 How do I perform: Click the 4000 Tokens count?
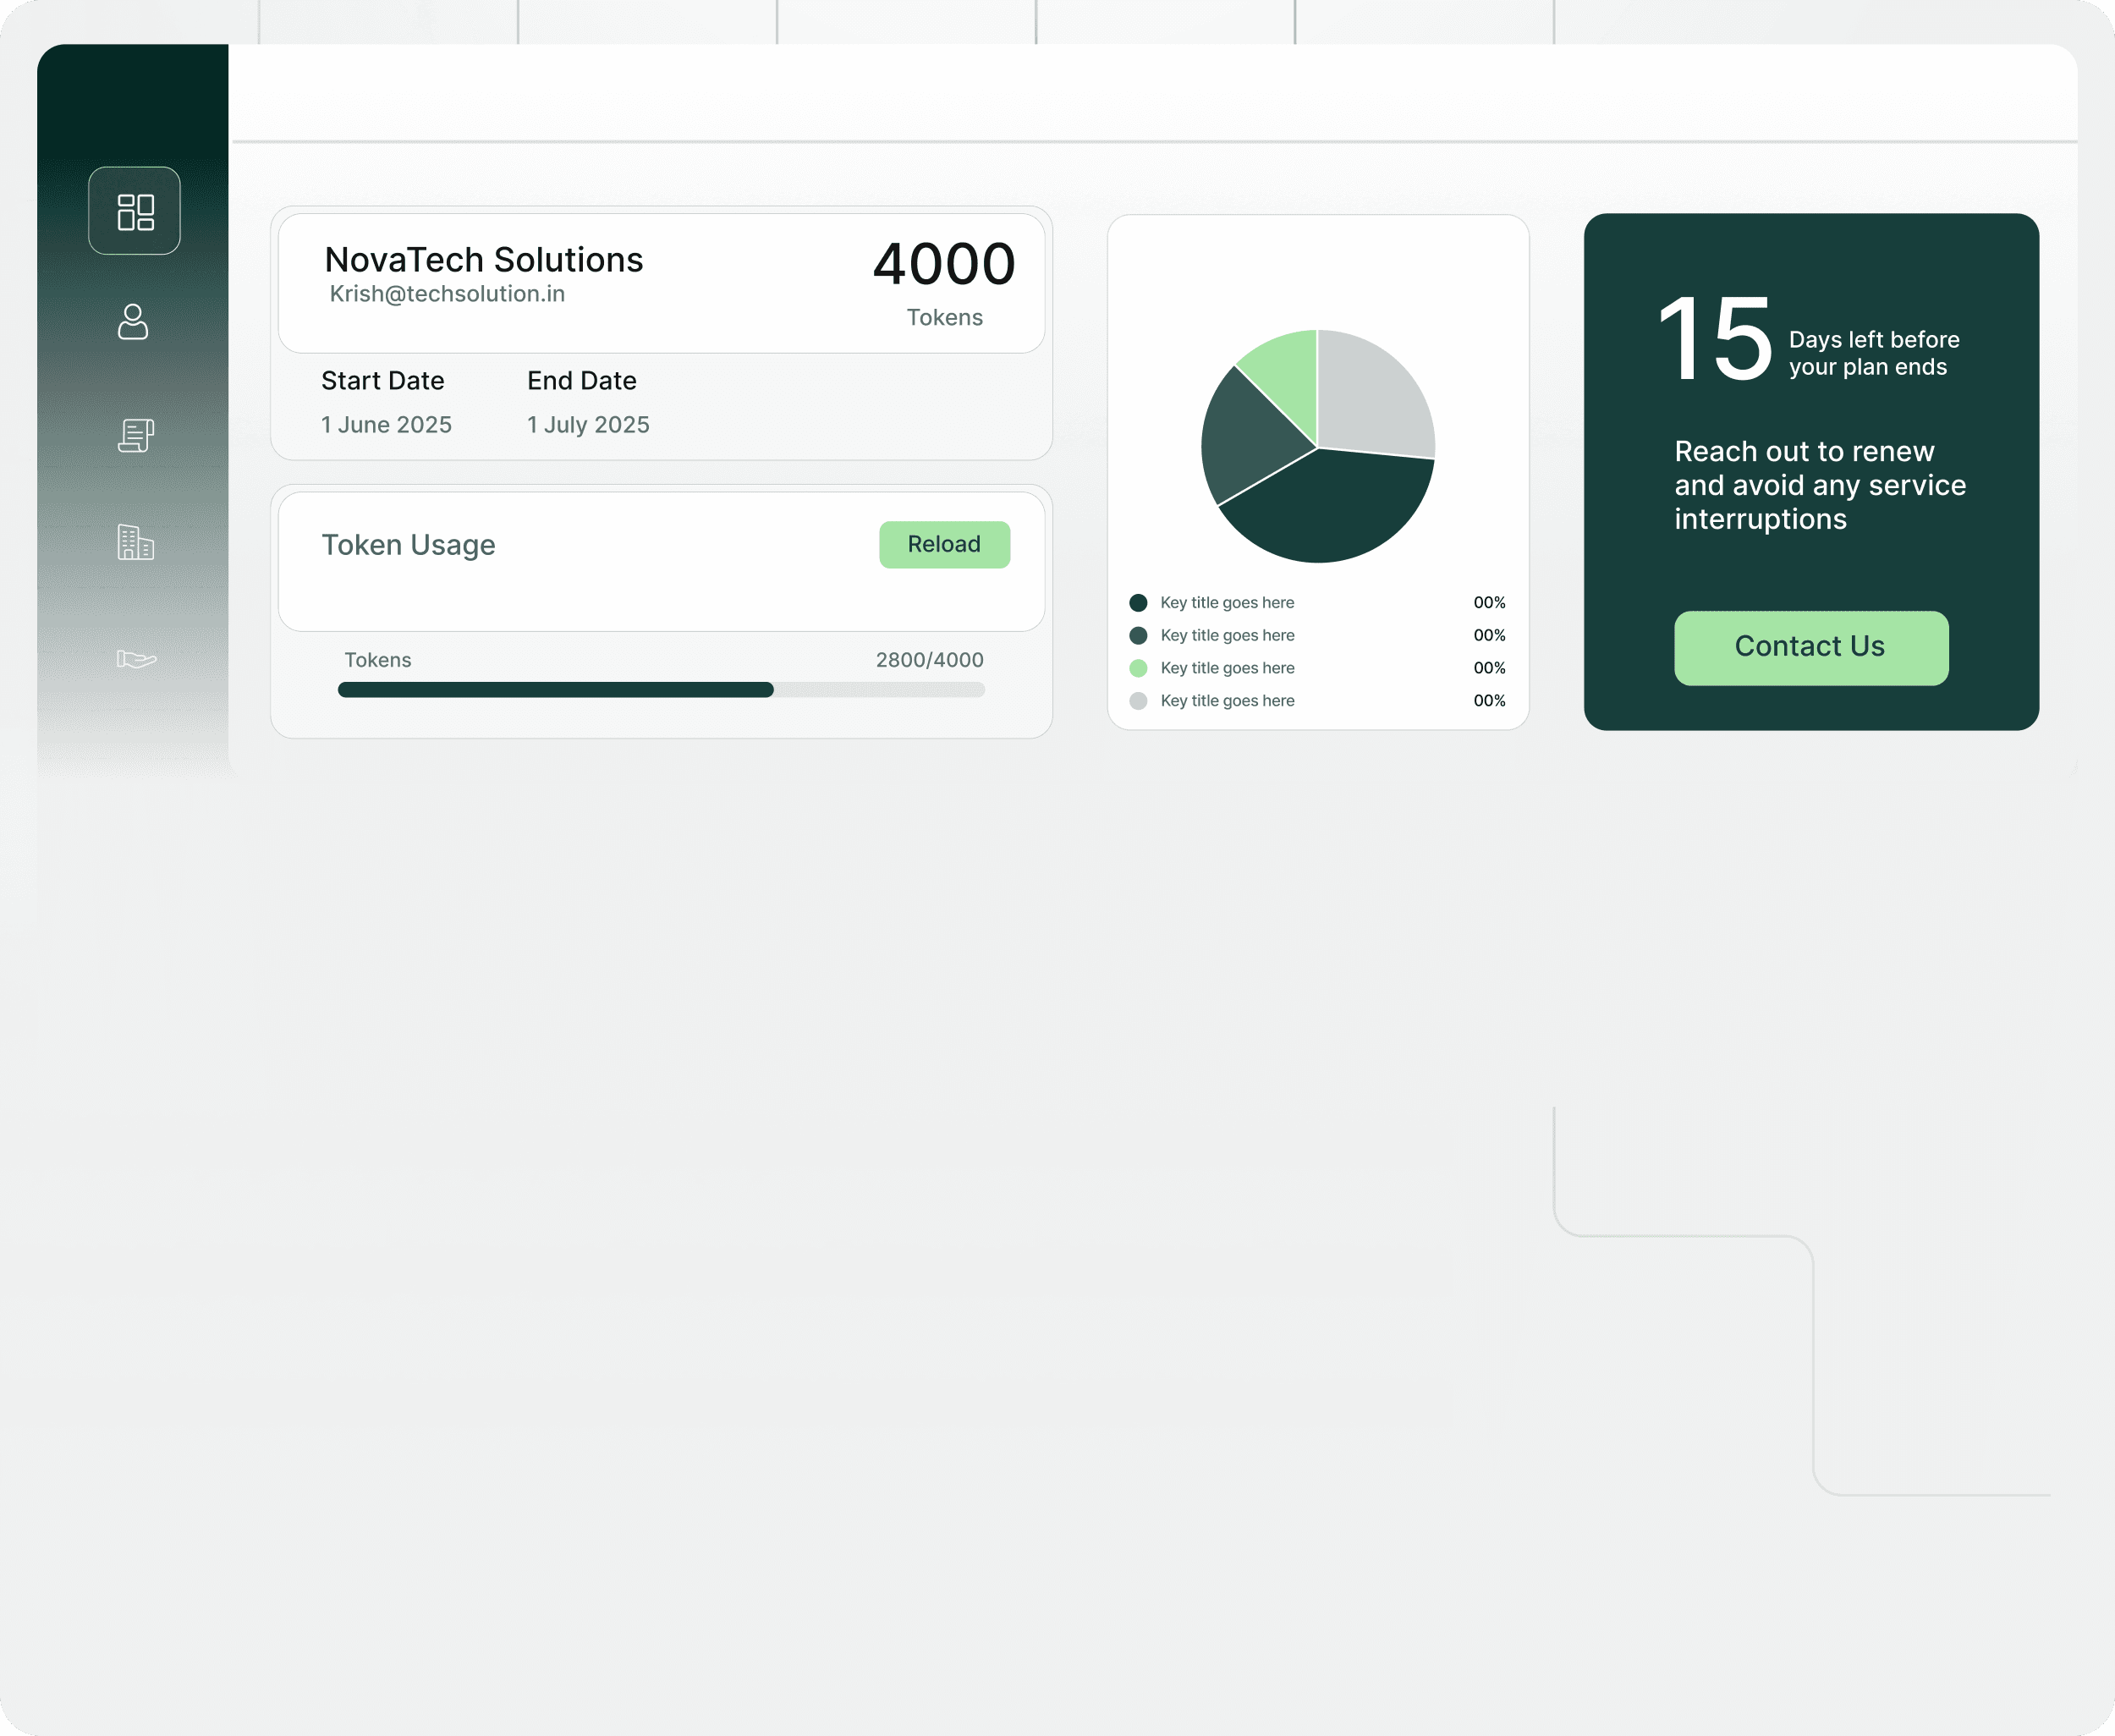coord(943,265)
